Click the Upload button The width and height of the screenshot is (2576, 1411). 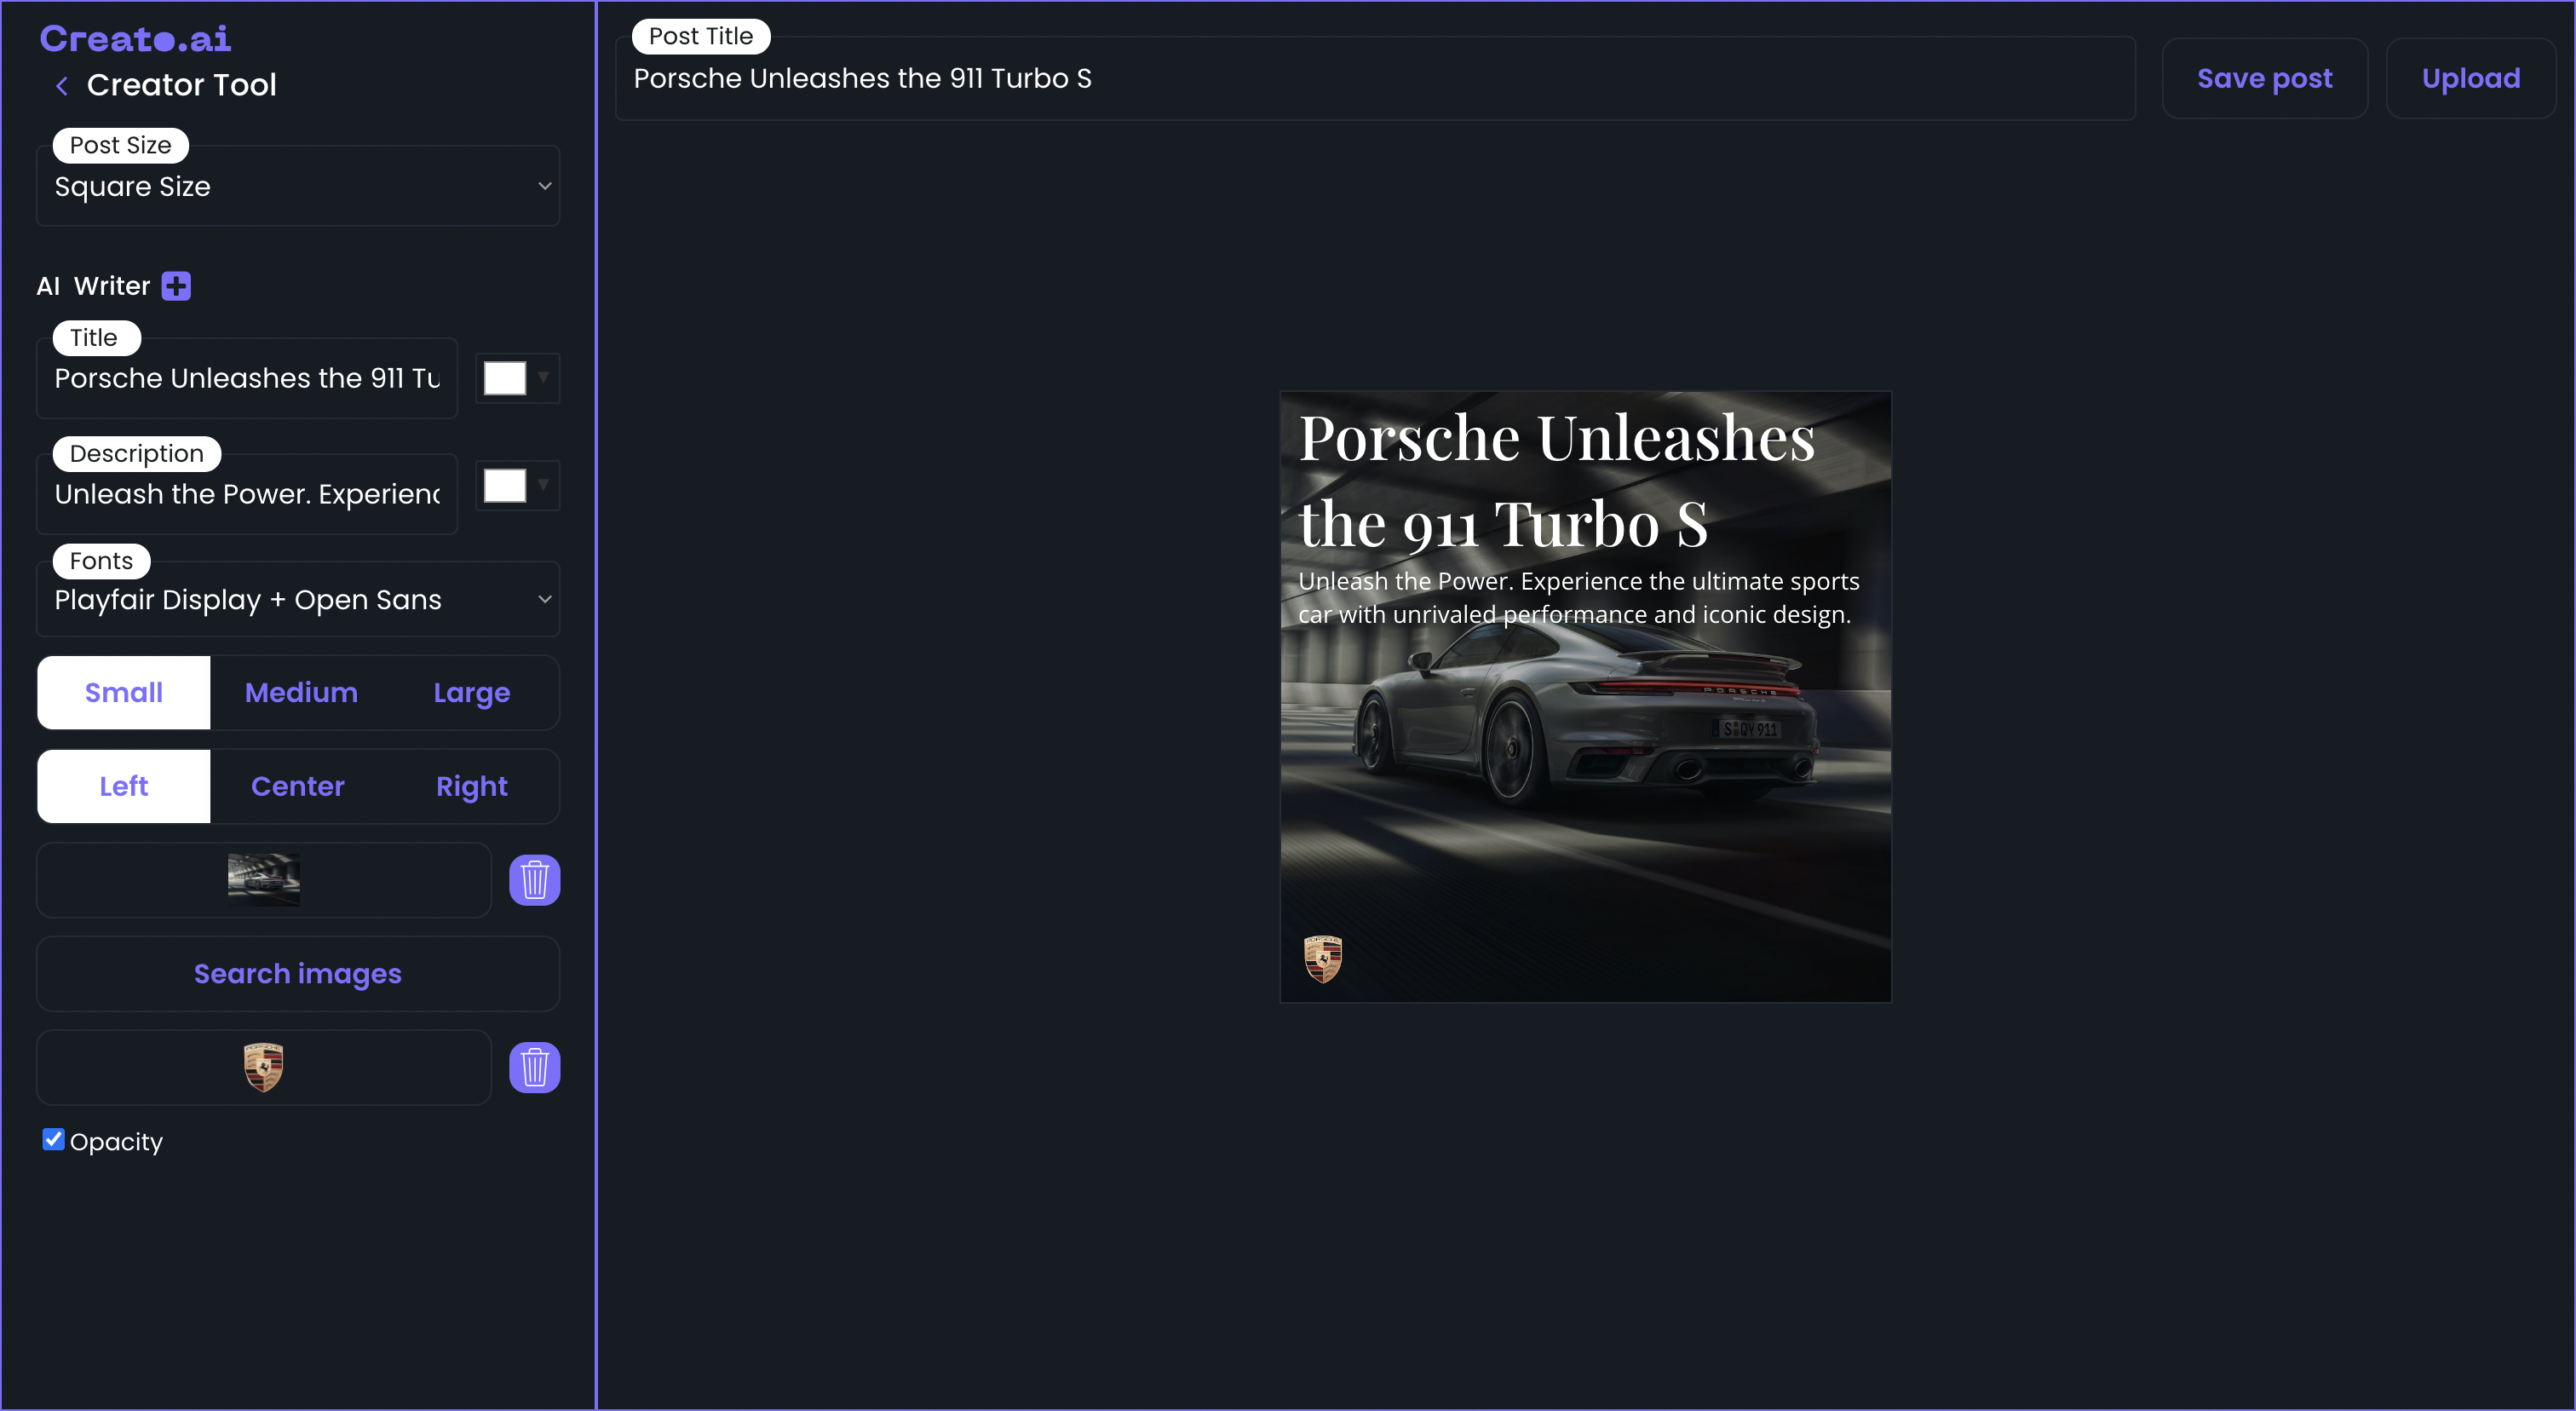pyautogui.click(x=2471, y=78)
